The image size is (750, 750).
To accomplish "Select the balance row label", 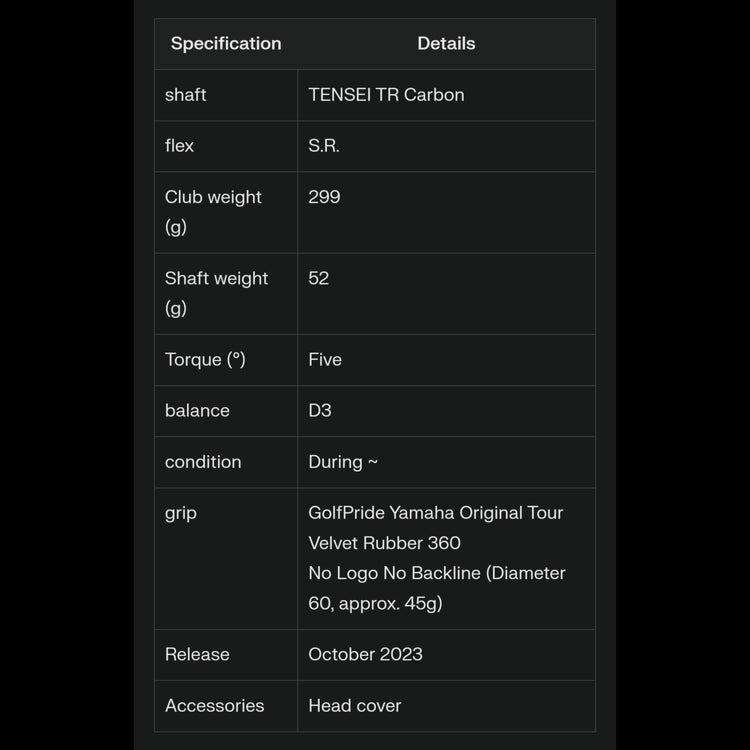I will (197, 411).
